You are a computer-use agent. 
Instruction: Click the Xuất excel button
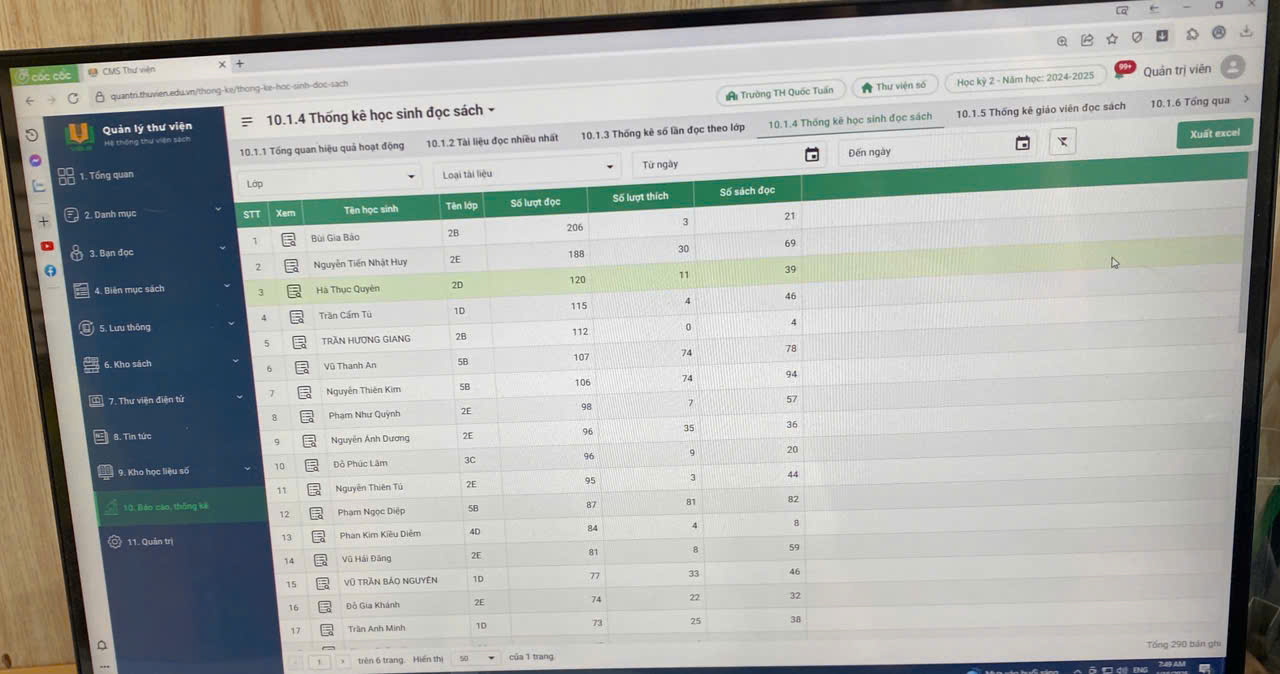pyautogui.click(x=1214, y=133)
